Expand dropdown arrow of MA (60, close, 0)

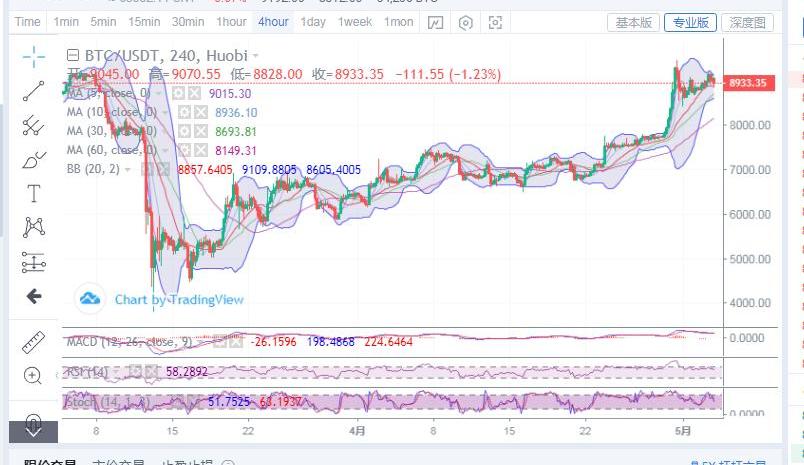coord(165,151)
